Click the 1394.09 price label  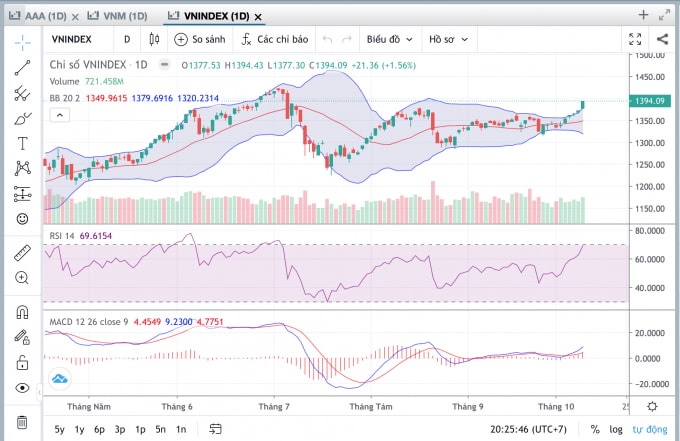650,101
